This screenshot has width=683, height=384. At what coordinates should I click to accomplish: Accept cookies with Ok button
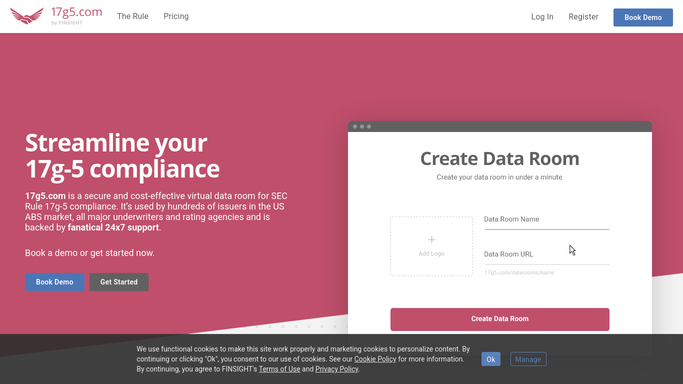(x=490, y=359)
